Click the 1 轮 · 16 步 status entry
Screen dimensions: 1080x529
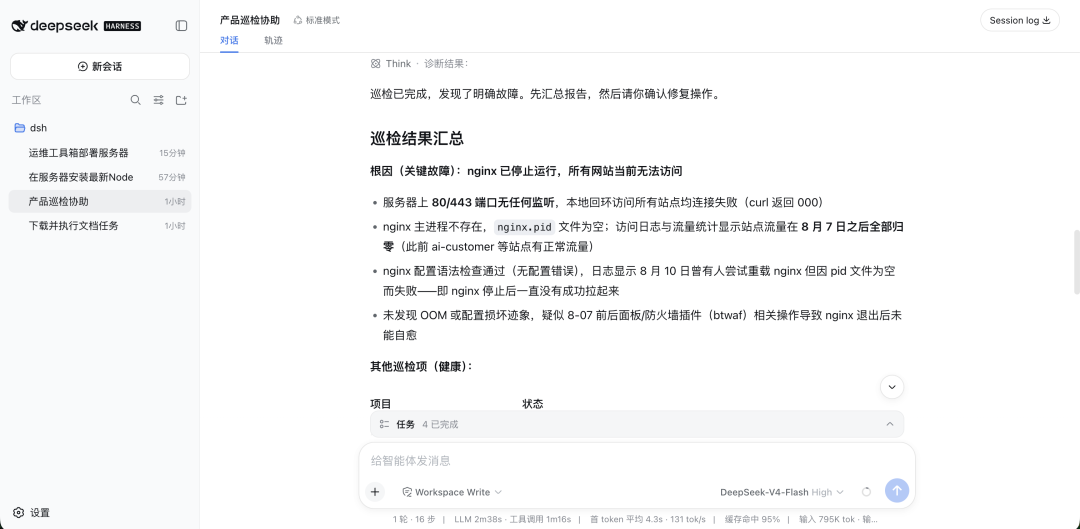point(414,519)
